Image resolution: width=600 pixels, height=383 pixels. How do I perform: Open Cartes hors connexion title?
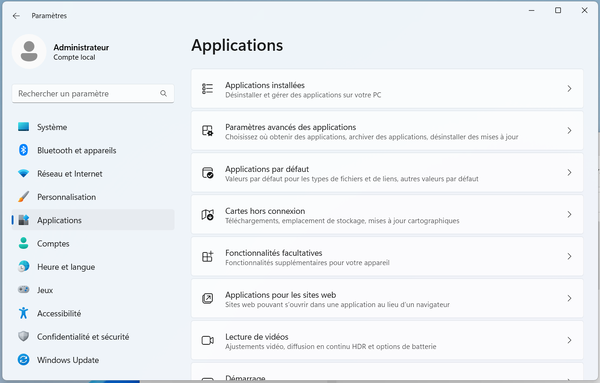(265, 211)
